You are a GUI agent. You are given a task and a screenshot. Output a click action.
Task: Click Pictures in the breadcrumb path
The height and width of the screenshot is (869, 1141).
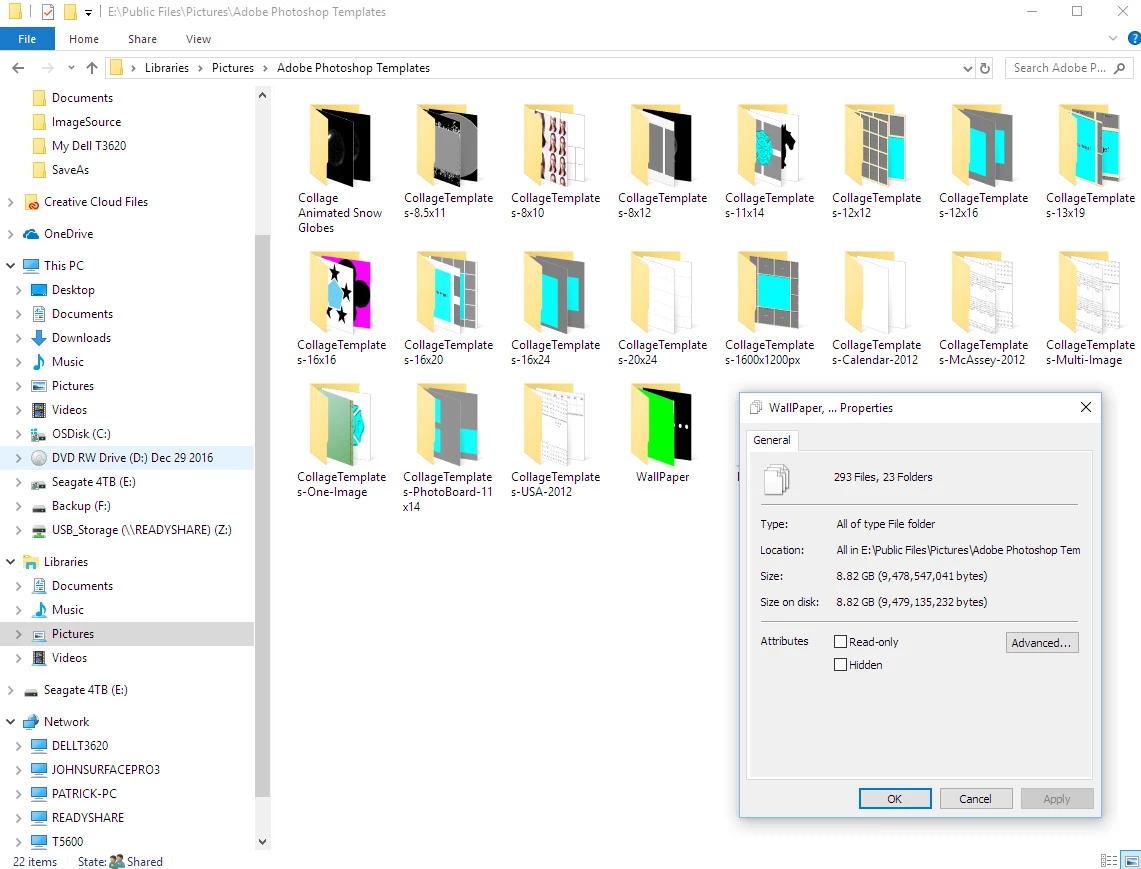click(x=233, y=68)
